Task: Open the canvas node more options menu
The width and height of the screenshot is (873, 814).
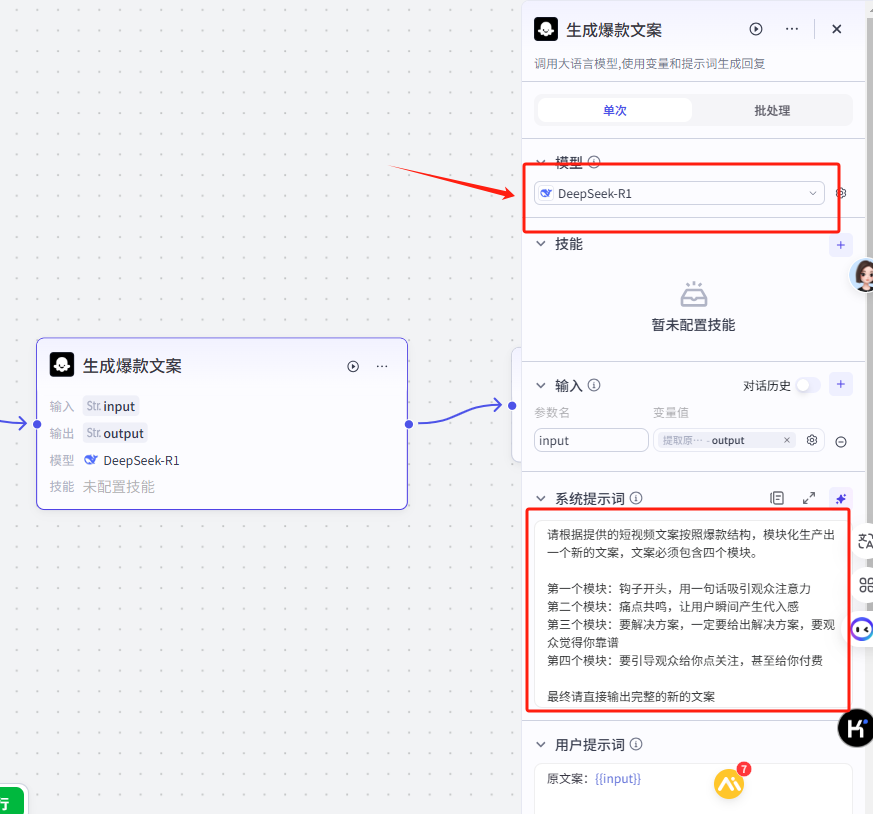Action: point(382,366)
